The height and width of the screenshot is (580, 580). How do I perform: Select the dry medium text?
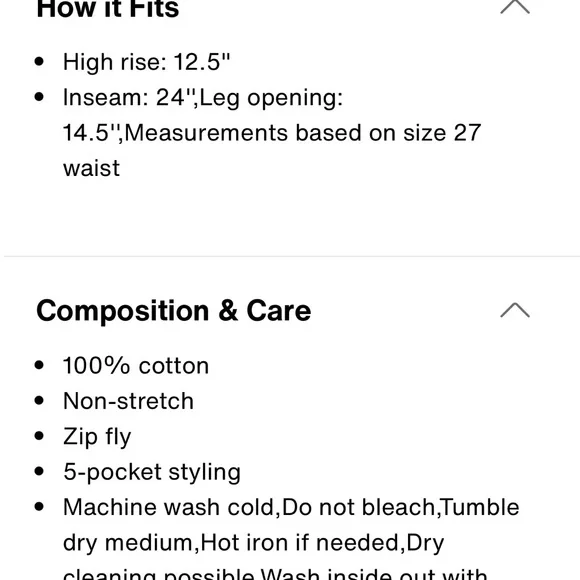pyautogui.click(x=128, y=543)
